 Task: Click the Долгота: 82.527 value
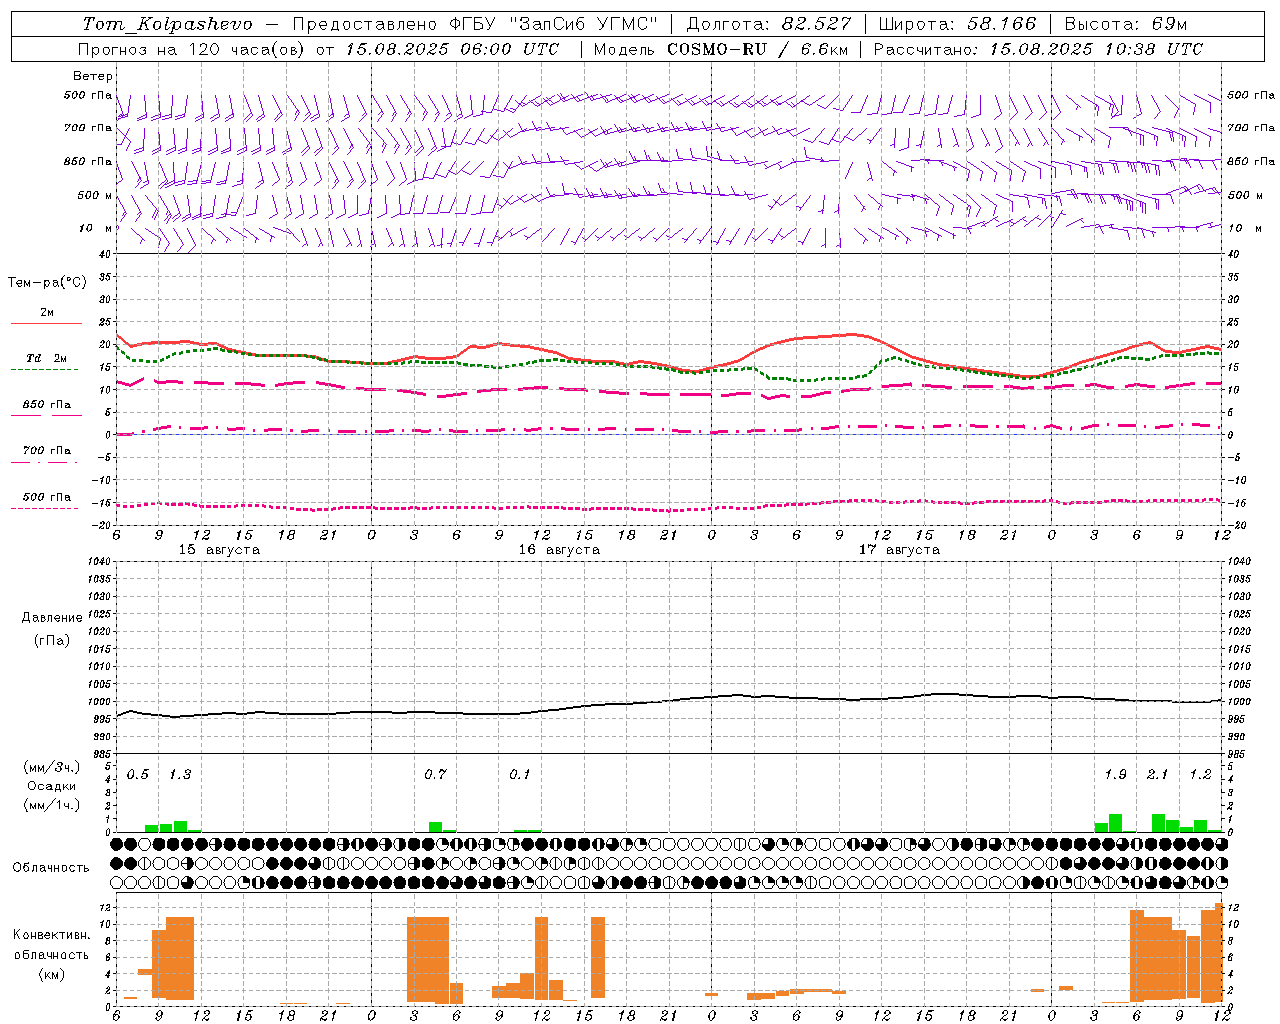click(x=768, y=24)
